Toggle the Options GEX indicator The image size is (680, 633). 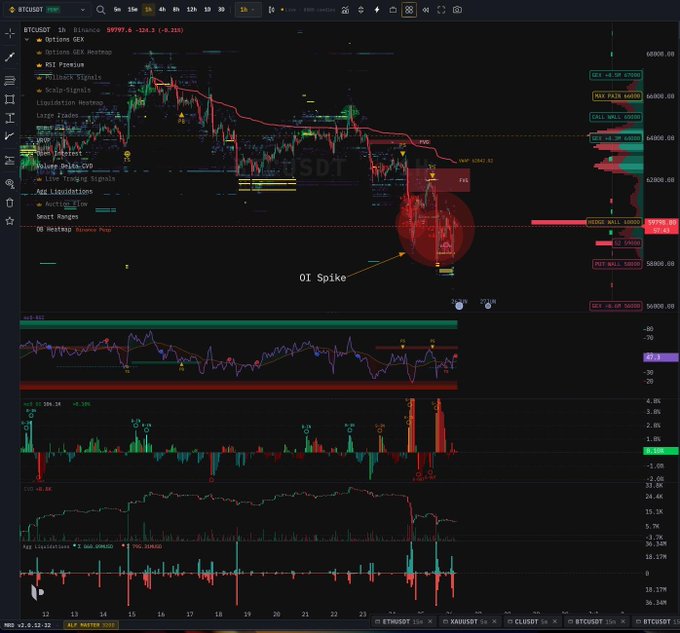64,39
